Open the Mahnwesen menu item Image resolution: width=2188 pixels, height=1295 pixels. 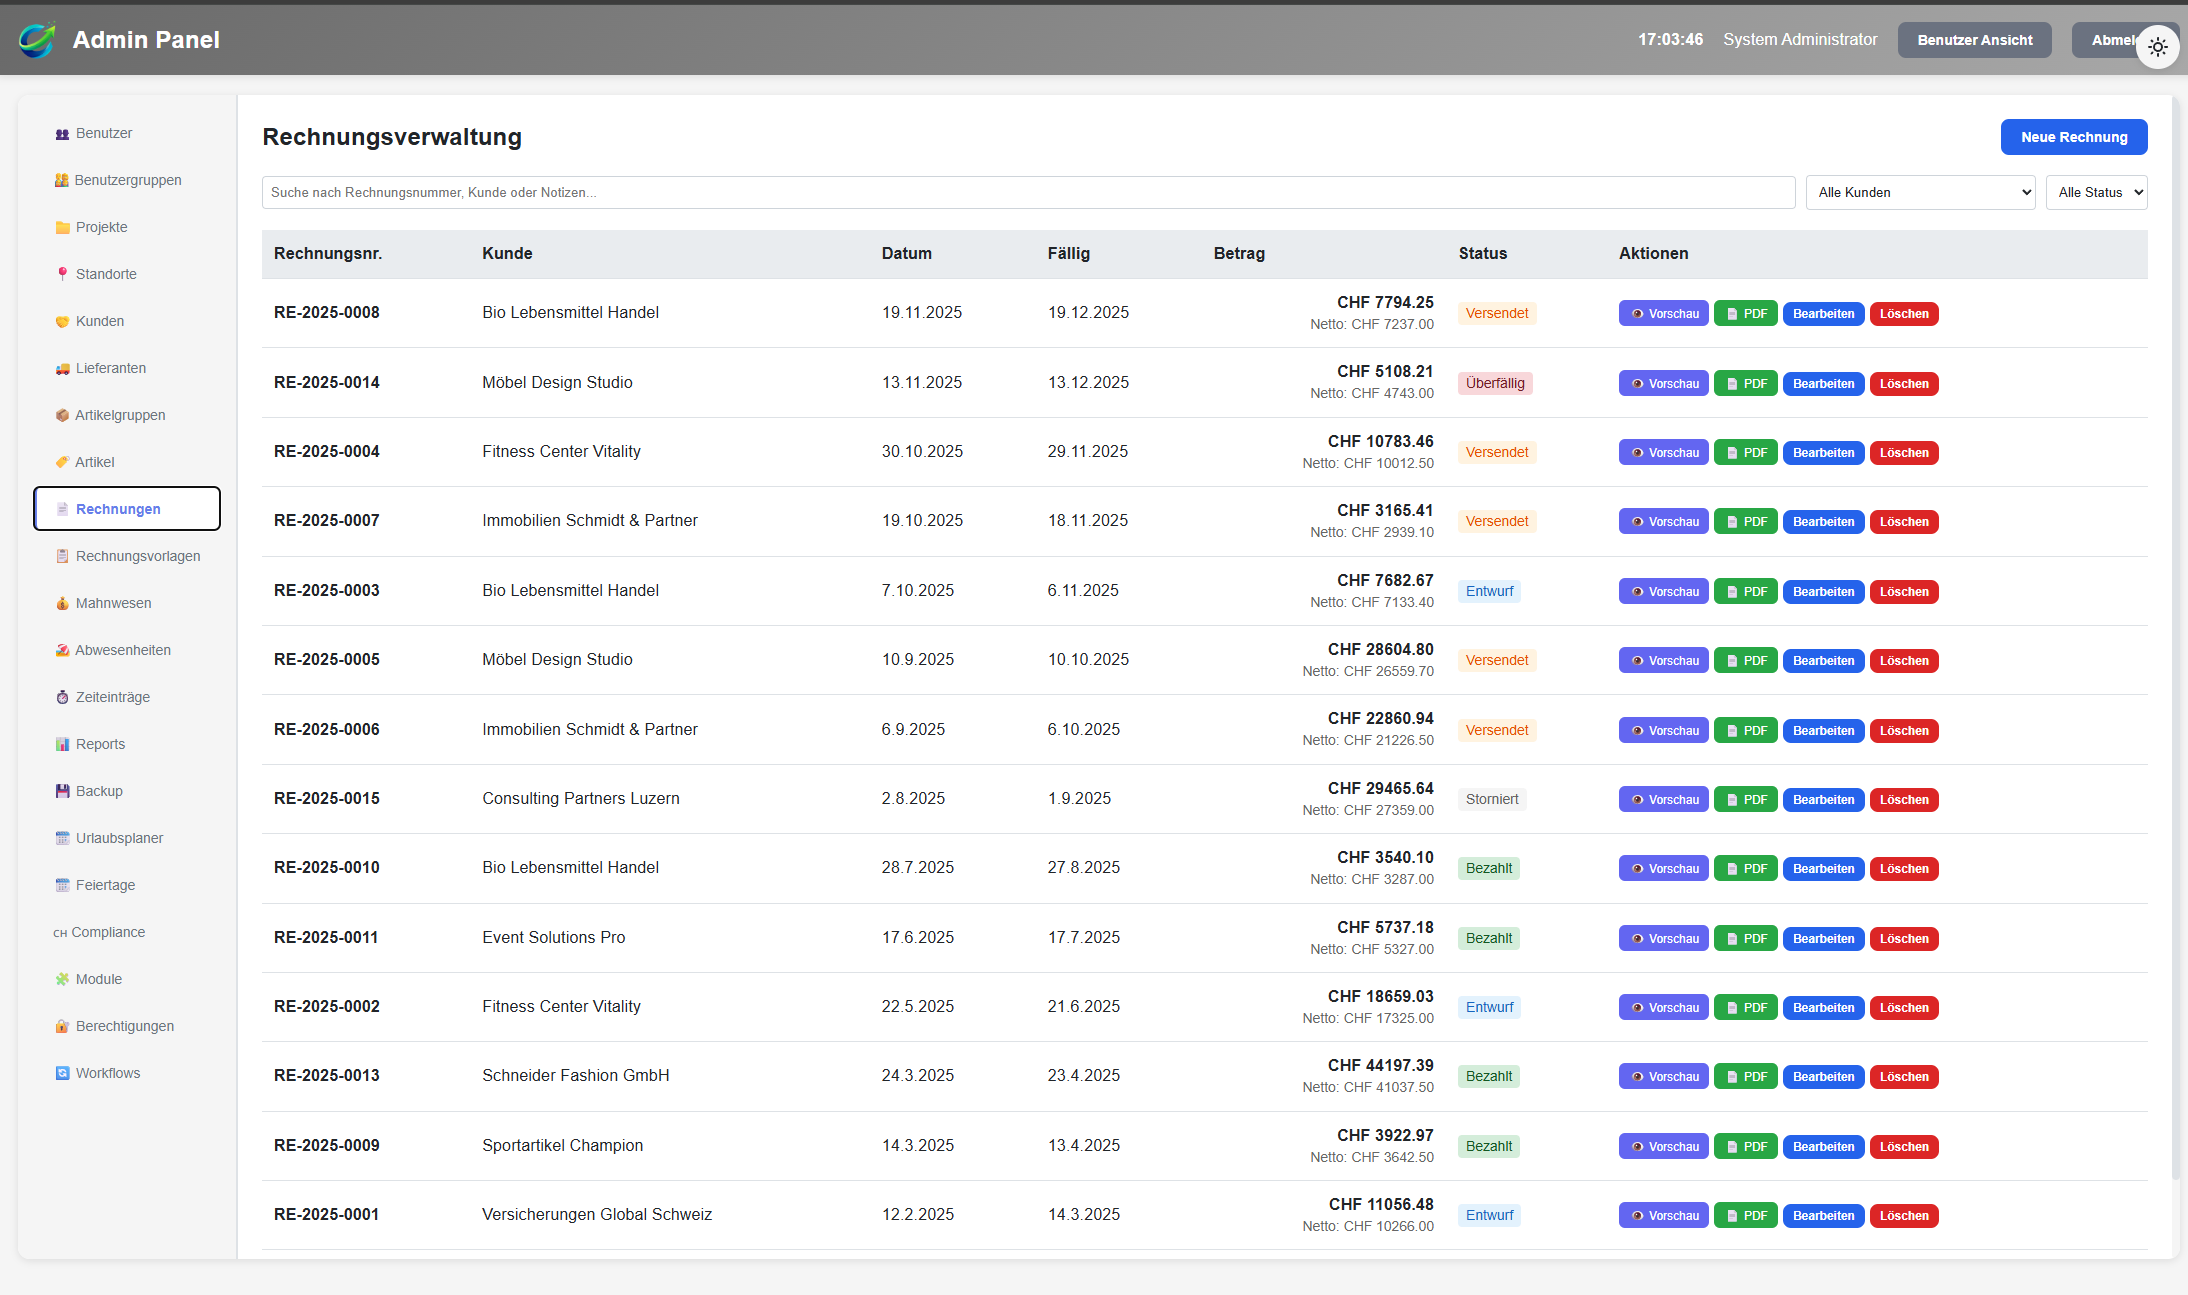click(x=113, y=603)
